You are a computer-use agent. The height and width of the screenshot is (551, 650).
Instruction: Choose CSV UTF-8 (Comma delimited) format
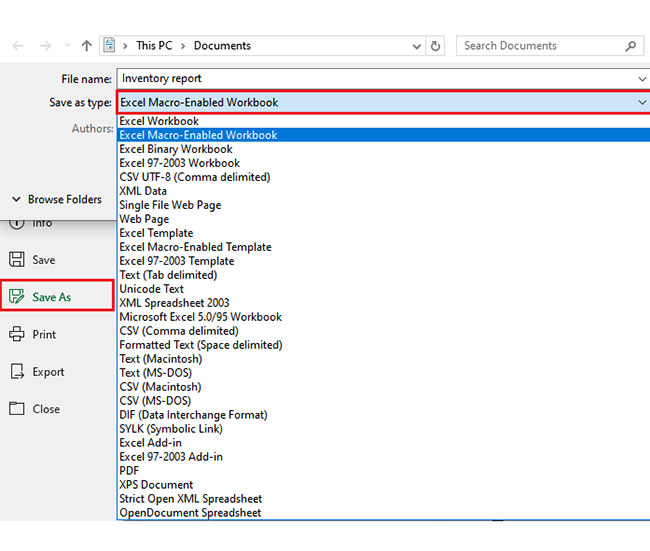pos(194,177)
